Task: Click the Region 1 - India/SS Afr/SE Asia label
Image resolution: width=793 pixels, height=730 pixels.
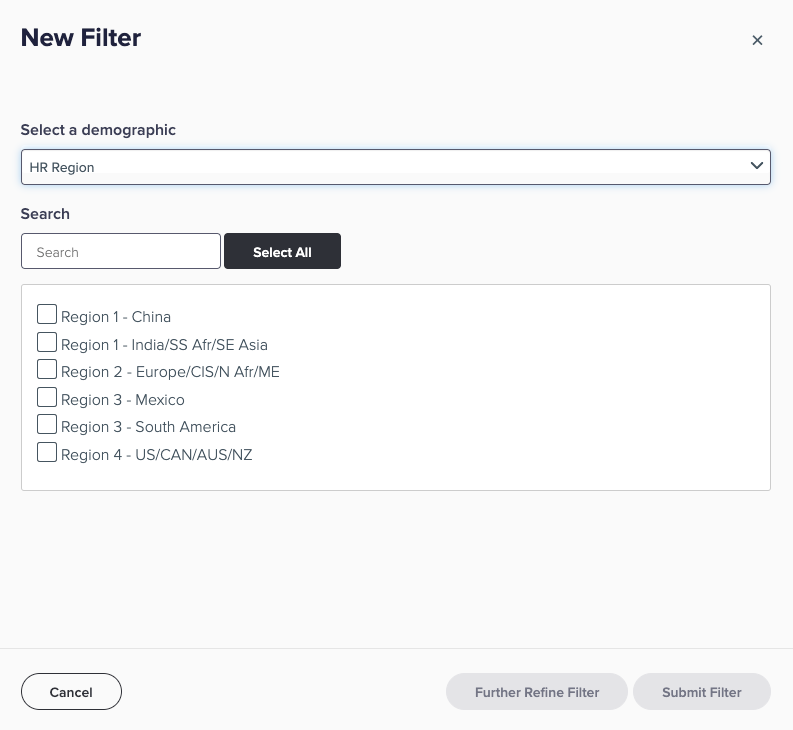Action: click(x=164, y=345)
